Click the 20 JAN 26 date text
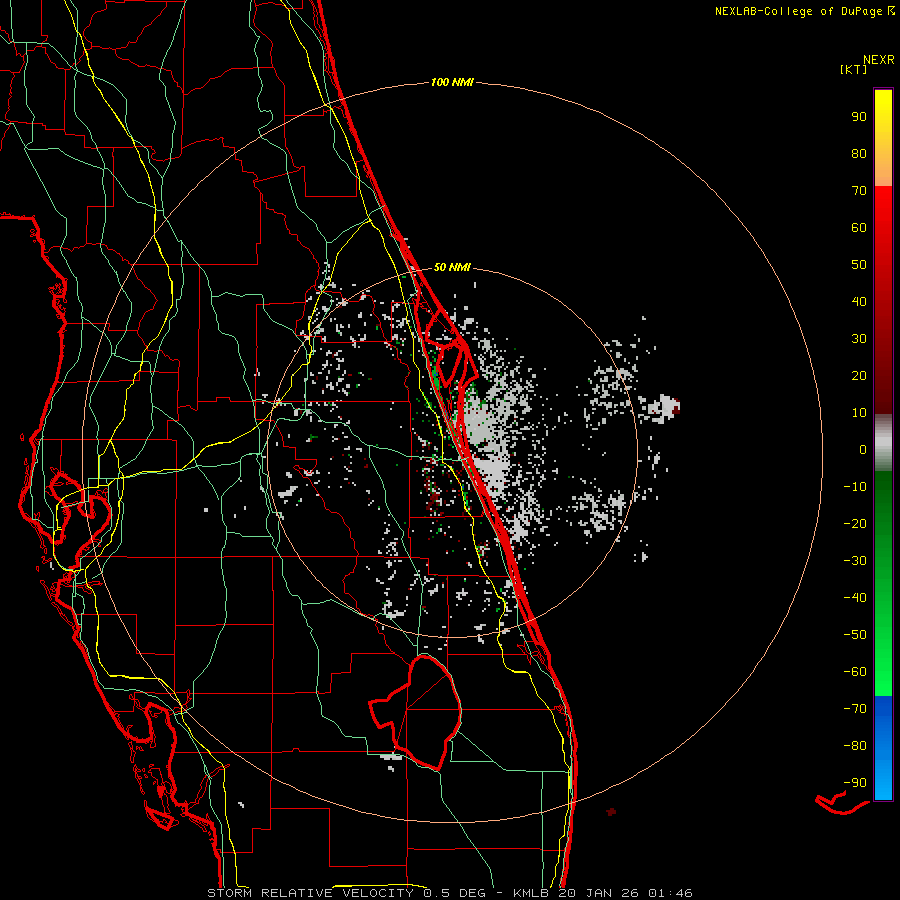This screenshot has width=900, height=900. point(599,893)
